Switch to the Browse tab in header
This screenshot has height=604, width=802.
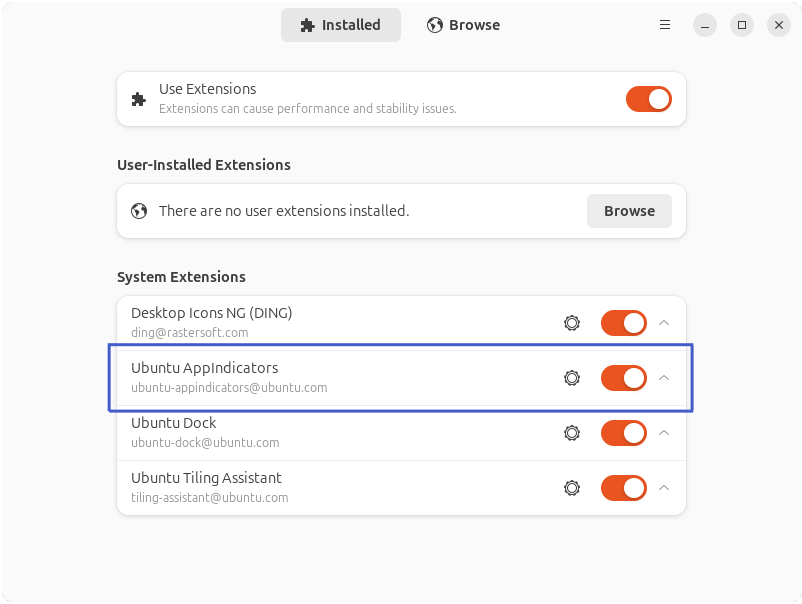pyautogui.click(x=463, y=25)
